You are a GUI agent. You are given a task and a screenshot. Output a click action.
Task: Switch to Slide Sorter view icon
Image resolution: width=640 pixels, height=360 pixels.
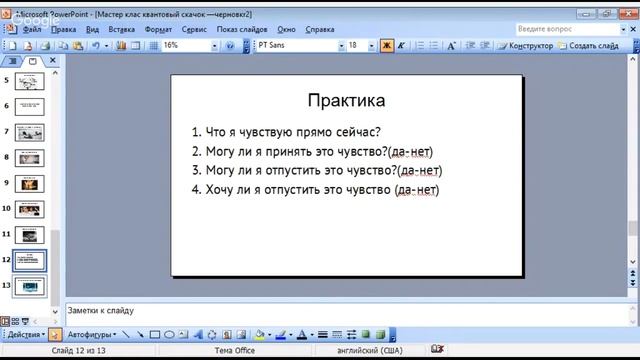click(15, 321)
